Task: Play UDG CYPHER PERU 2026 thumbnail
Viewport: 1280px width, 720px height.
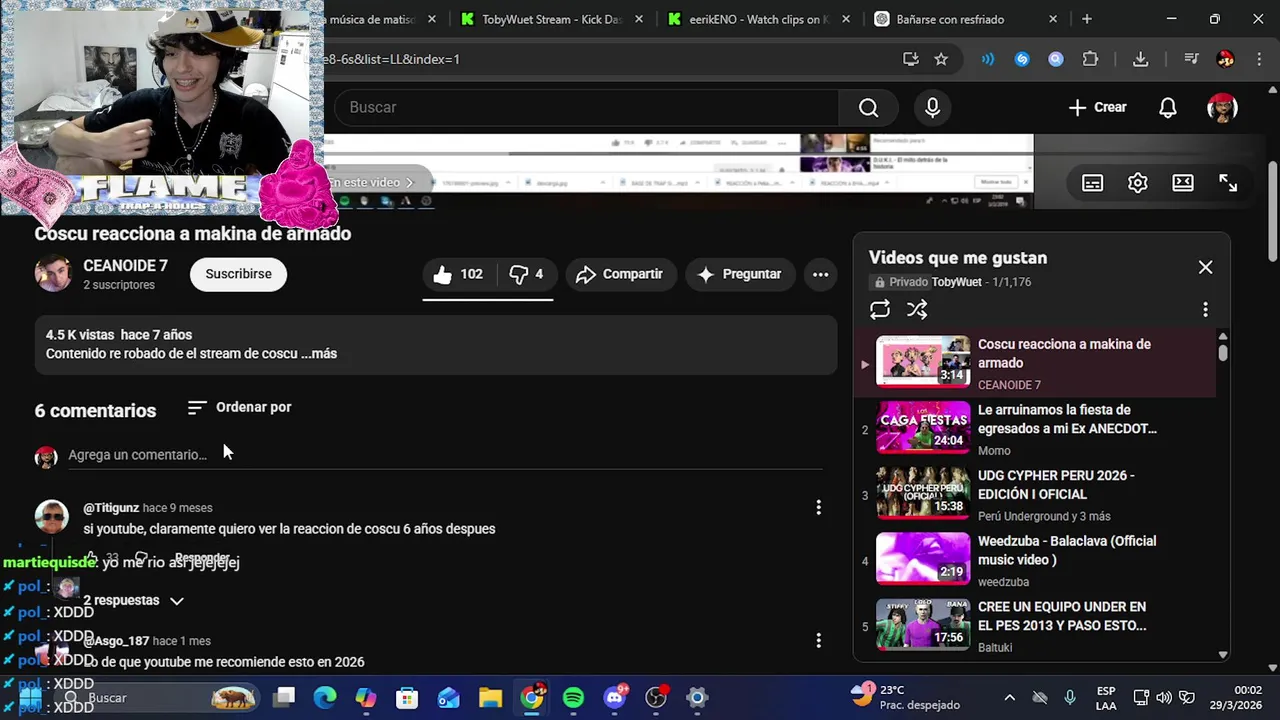Action: [923, 493]
